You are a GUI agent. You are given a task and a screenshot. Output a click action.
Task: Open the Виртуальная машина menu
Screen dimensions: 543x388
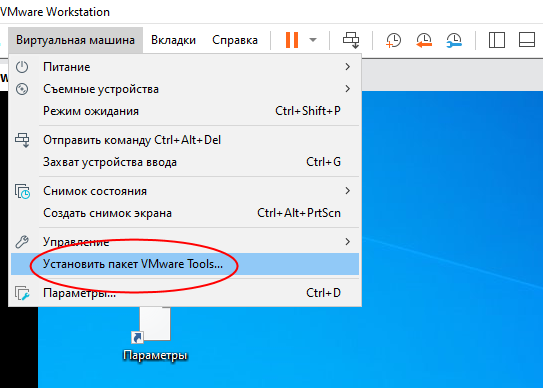(75, 40)
